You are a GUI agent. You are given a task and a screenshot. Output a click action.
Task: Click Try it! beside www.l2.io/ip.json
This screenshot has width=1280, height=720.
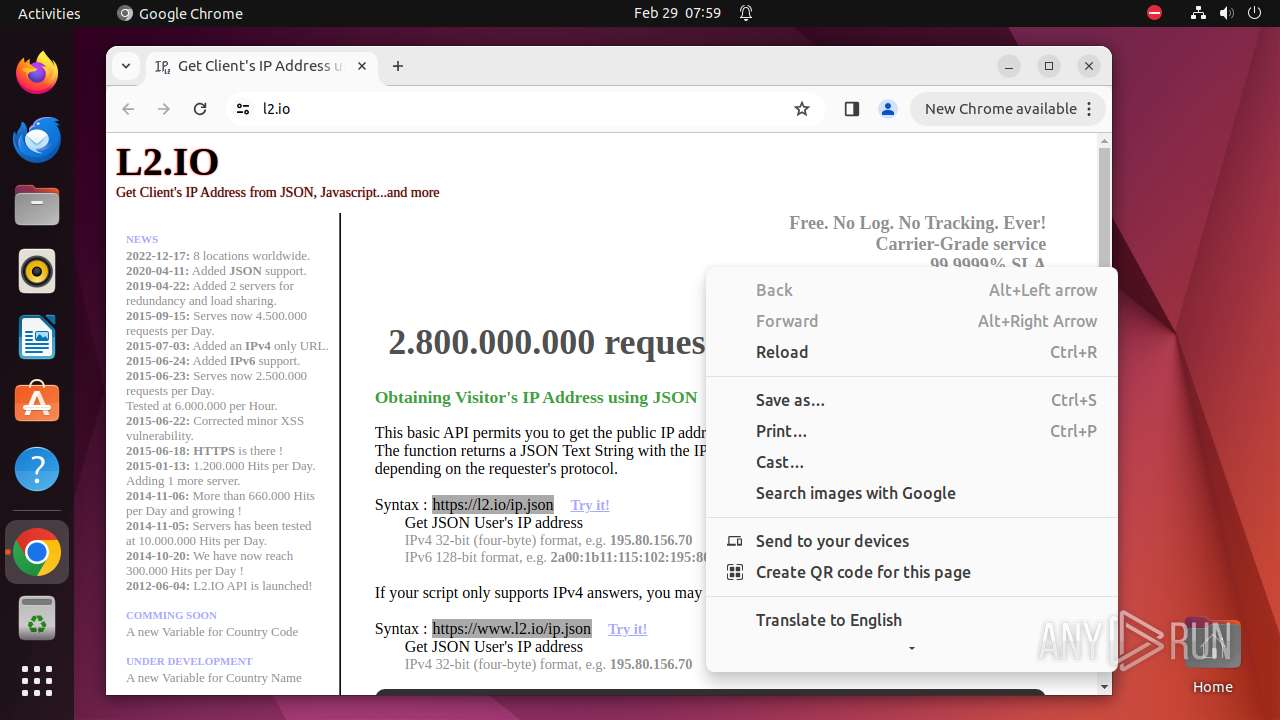(628, 629)
